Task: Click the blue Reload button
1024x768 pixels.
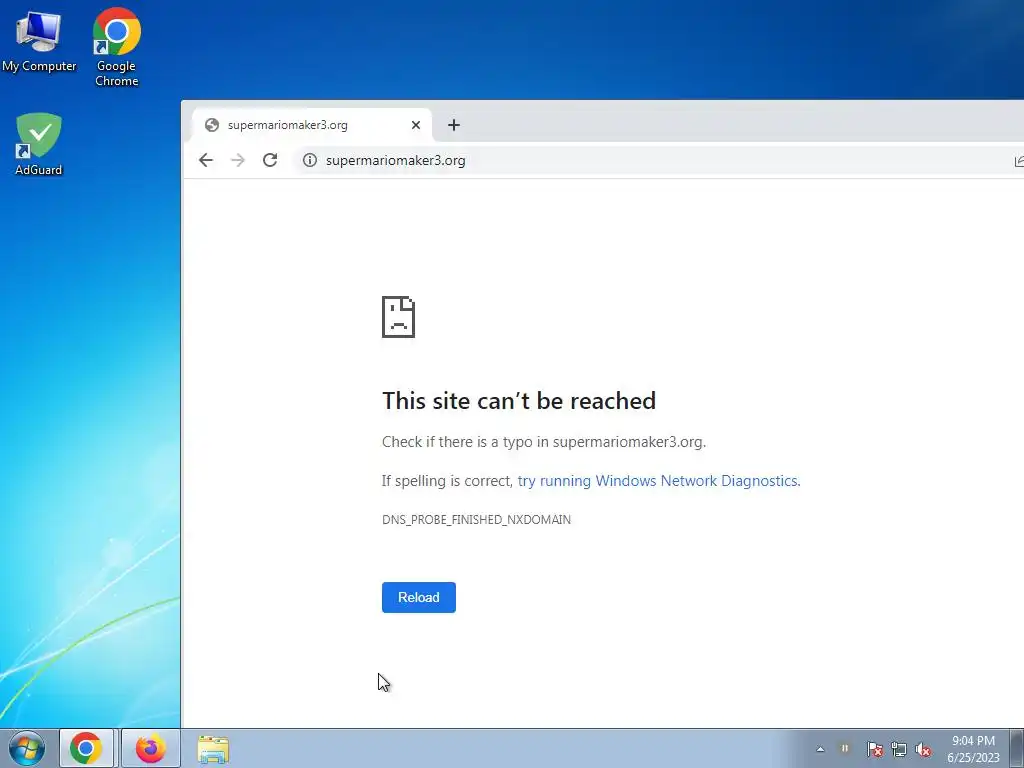Action: pos(419,597)
